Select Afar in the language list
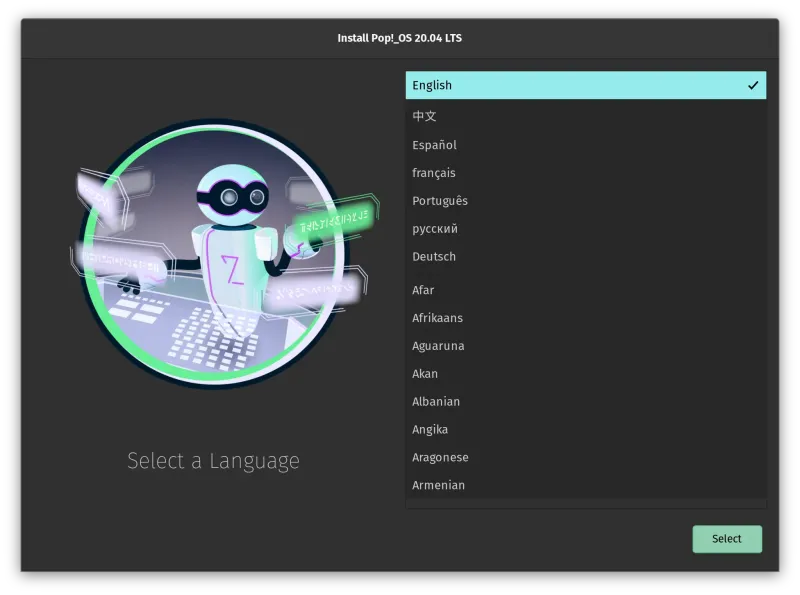Viewport: 800px width, 595px height. [586, 290]
